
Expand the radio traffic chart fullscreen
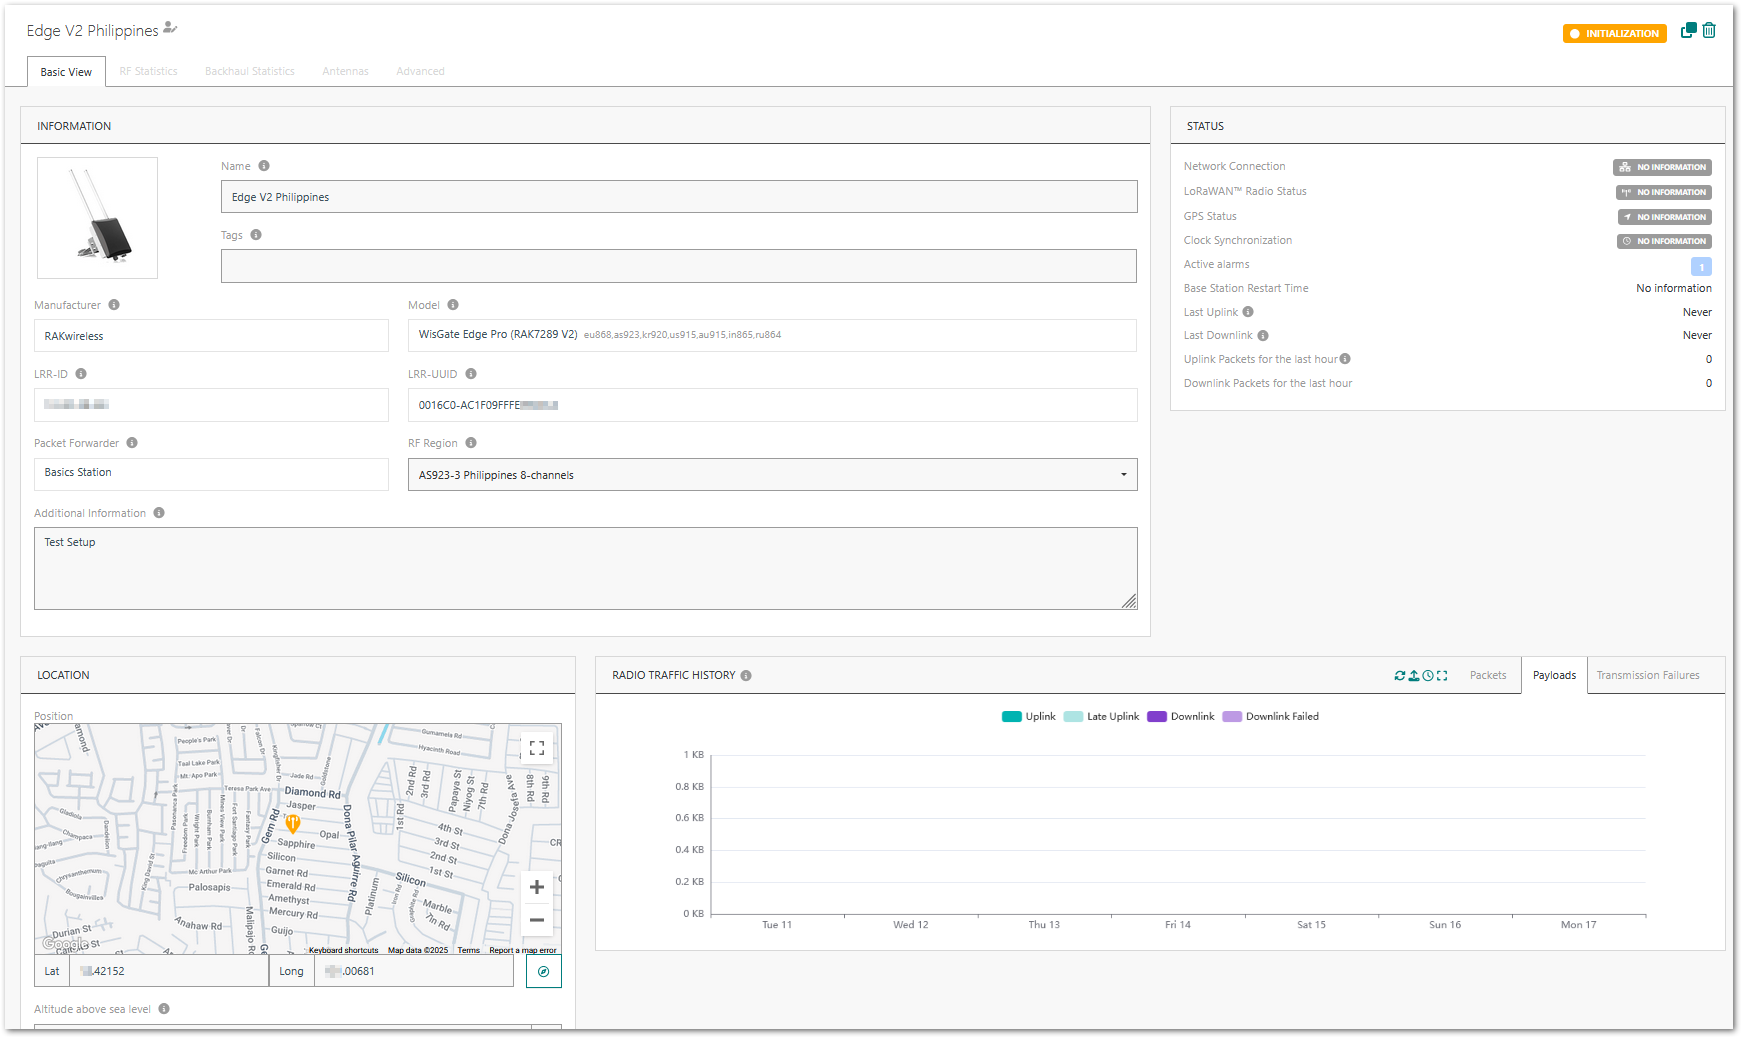pos(1442,676)
